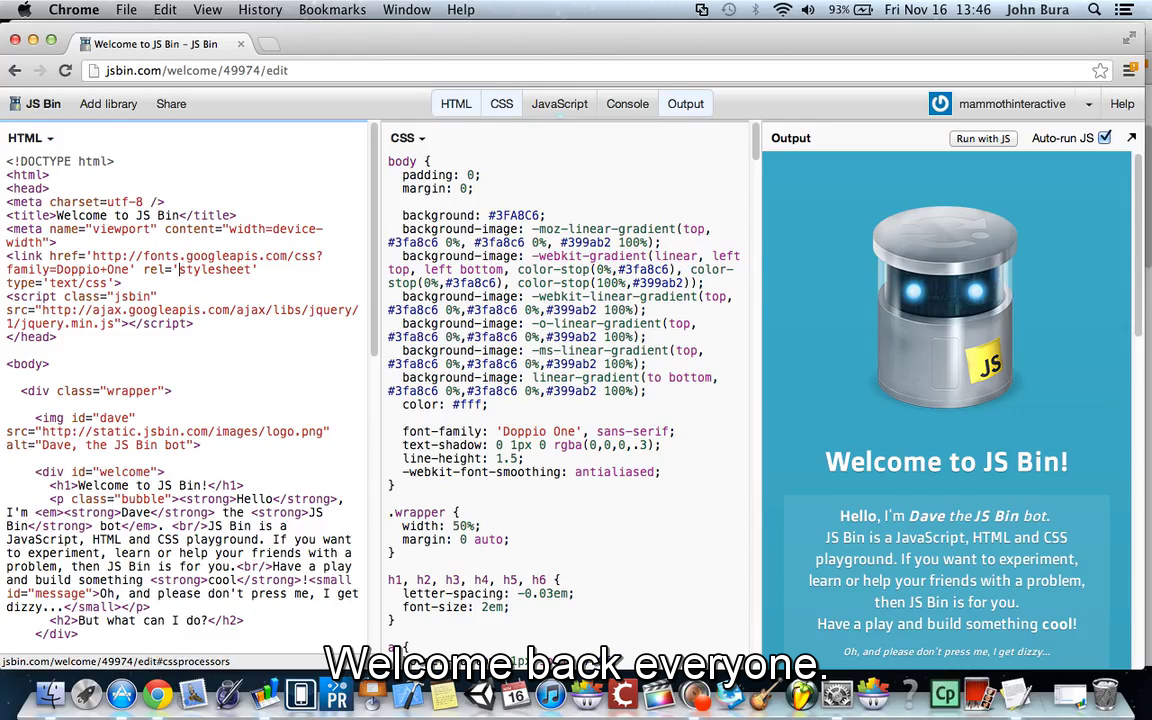Toggle the JavaScript panel button
Image resolution: width=1152 pixels, height=720 pixels.
coord(560,104)
